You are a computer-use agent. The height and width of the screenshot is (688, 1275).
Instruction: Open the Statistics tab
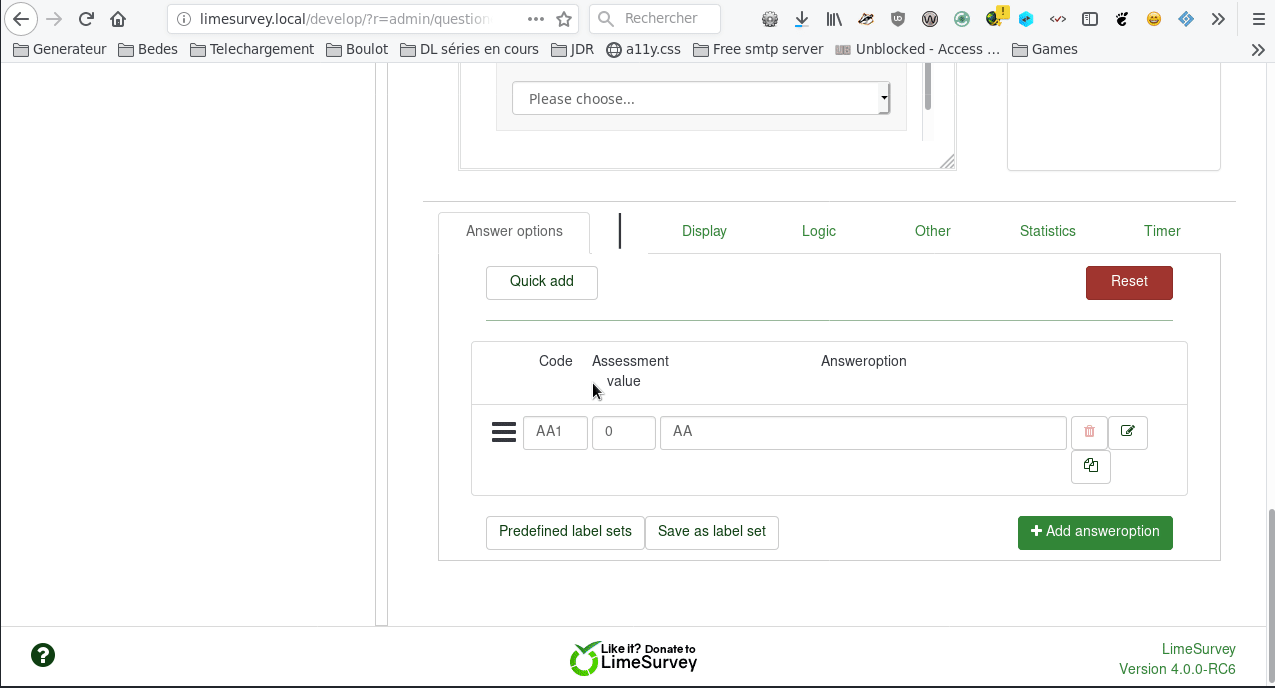(x=1047, y=231)
